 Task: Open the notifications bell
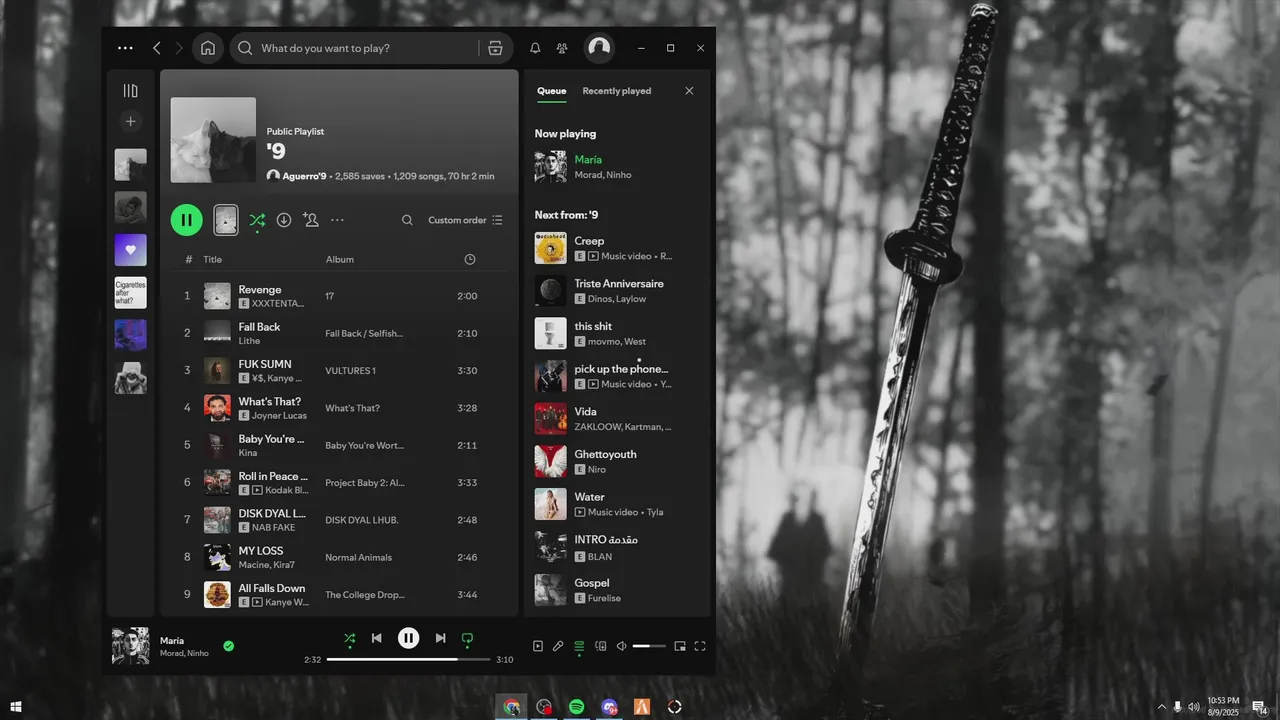click(535, 48)
